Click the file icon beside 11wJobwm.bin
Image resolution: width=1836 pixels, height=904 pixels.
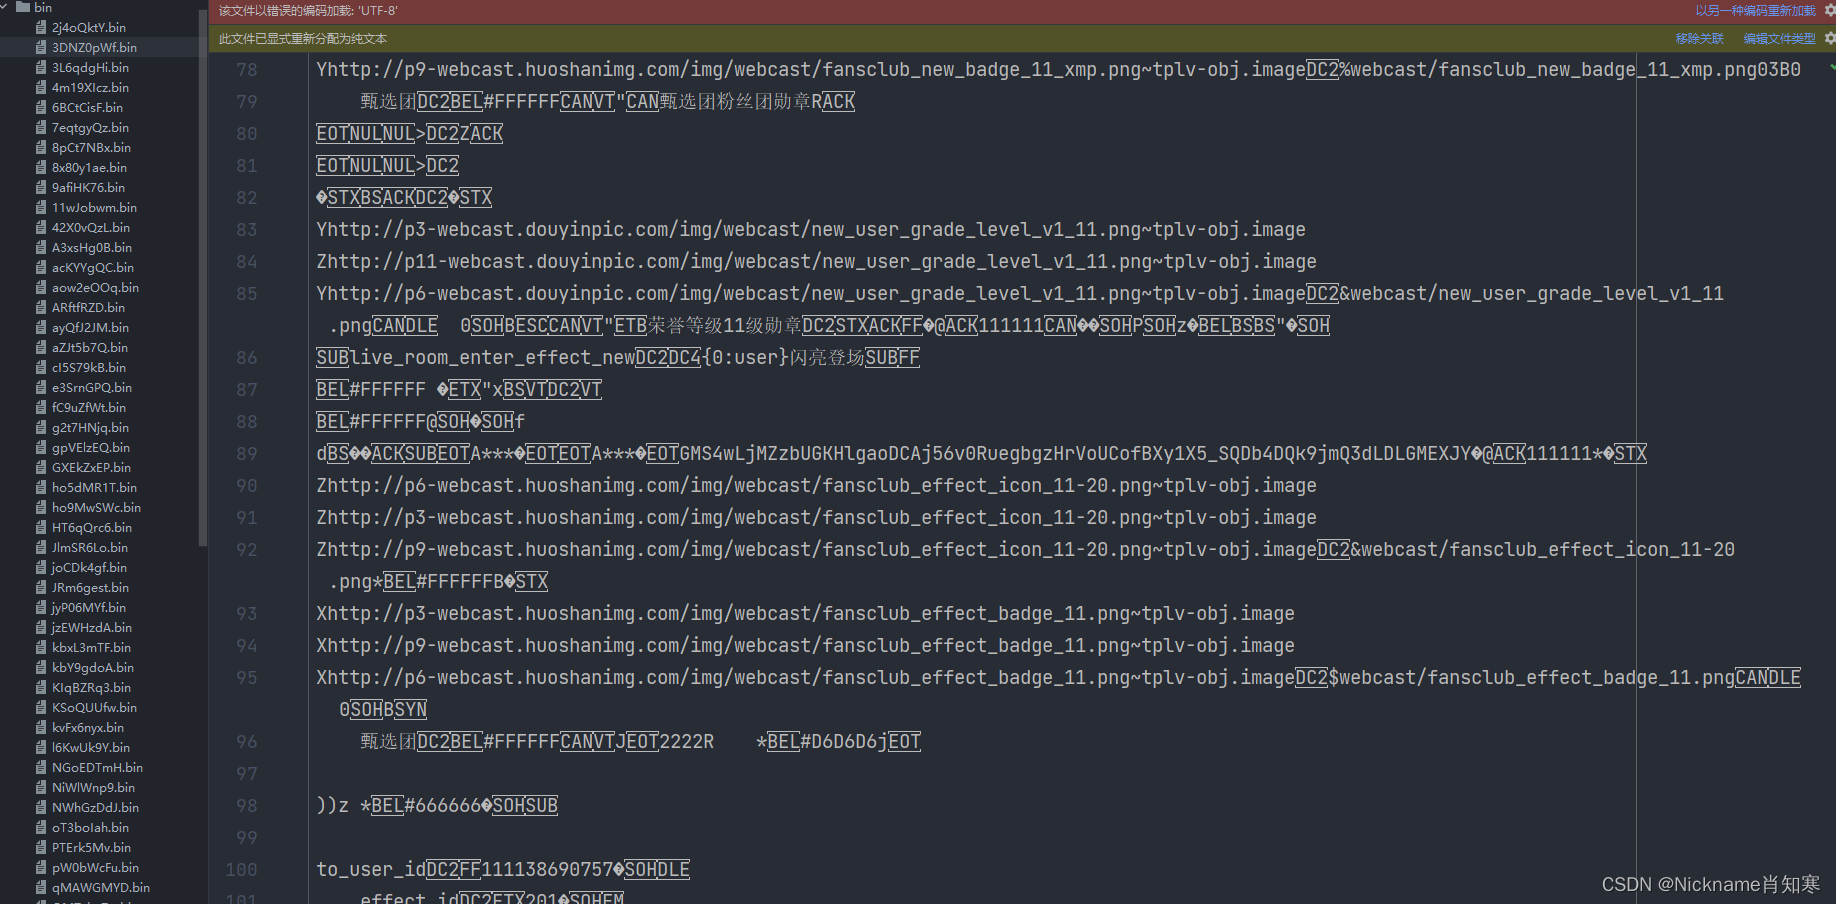point(41,207)
